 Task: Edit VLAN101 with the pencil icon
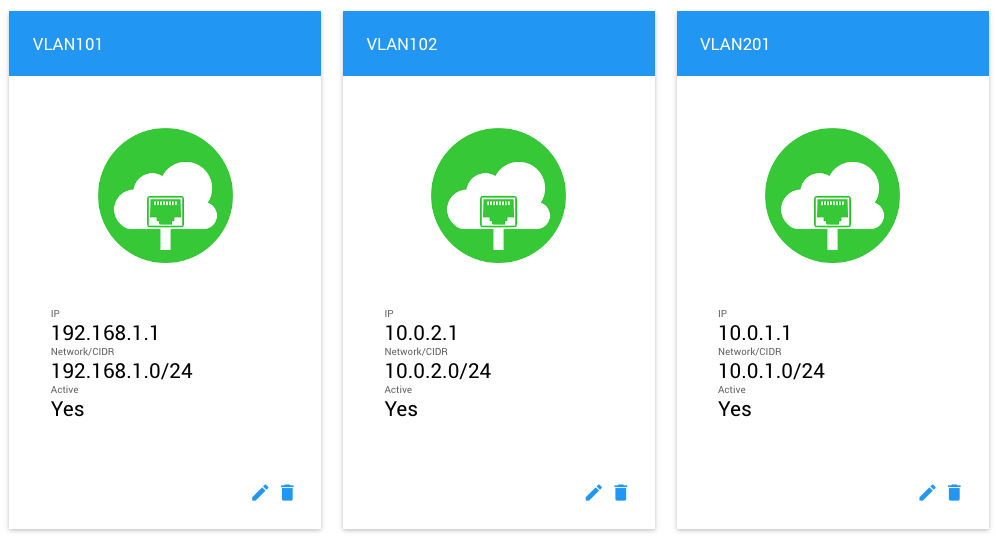pyautogui.click(x=260, y=493)
